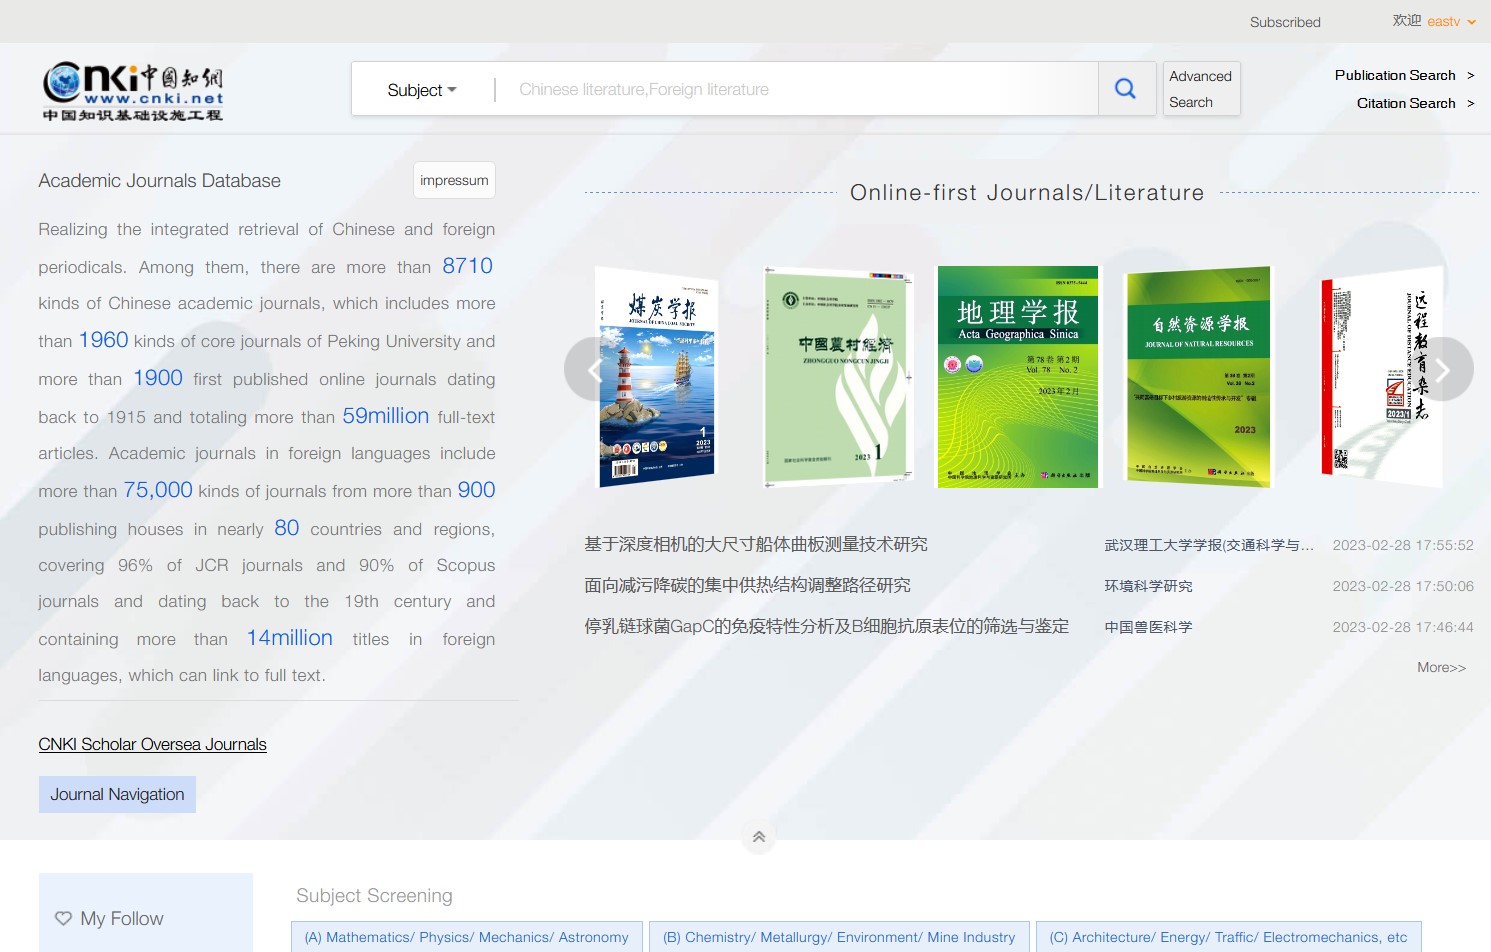The image size is (1491, 952).
Task: Open the Acta Geographica Sinica cover
Action: tap(1018, 377)
